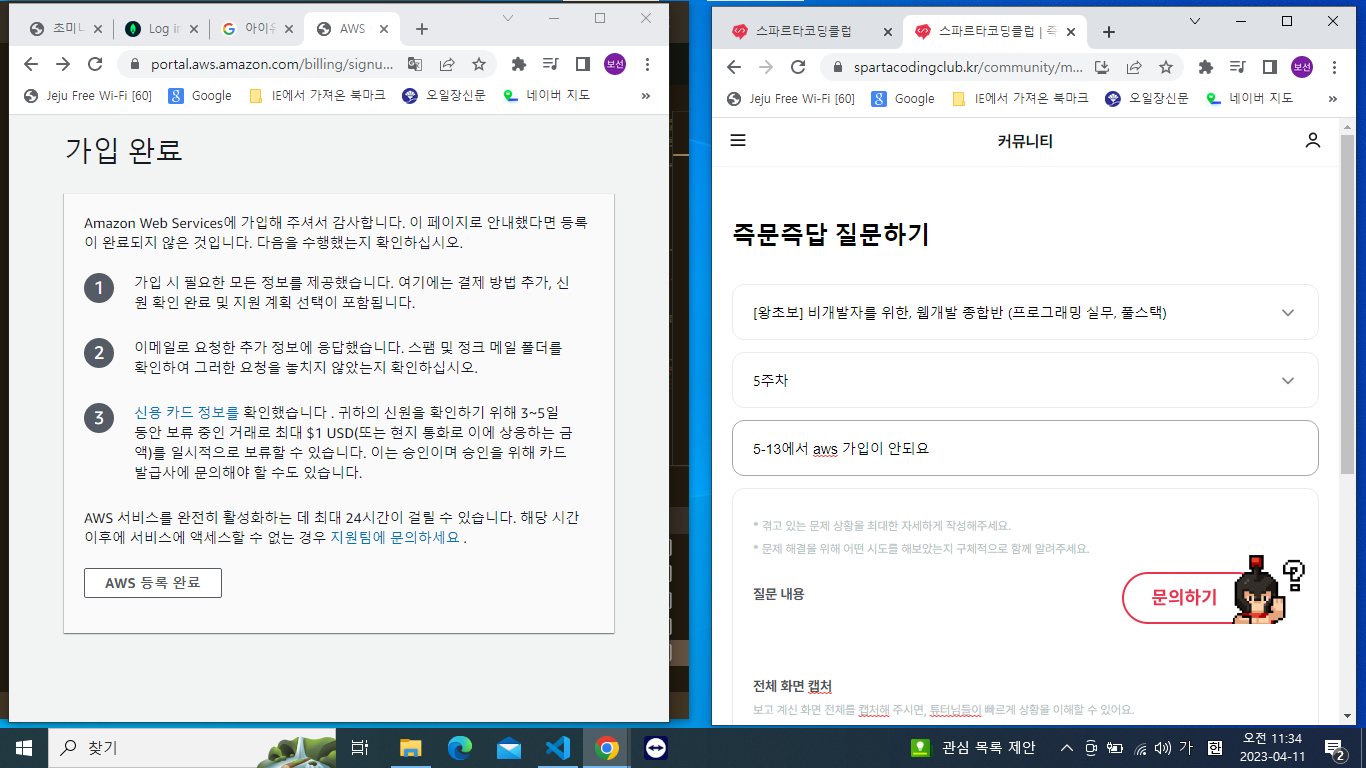Click share icon in Sparta address bar
The image size is (1366, 768).
tap(1134, 67)
